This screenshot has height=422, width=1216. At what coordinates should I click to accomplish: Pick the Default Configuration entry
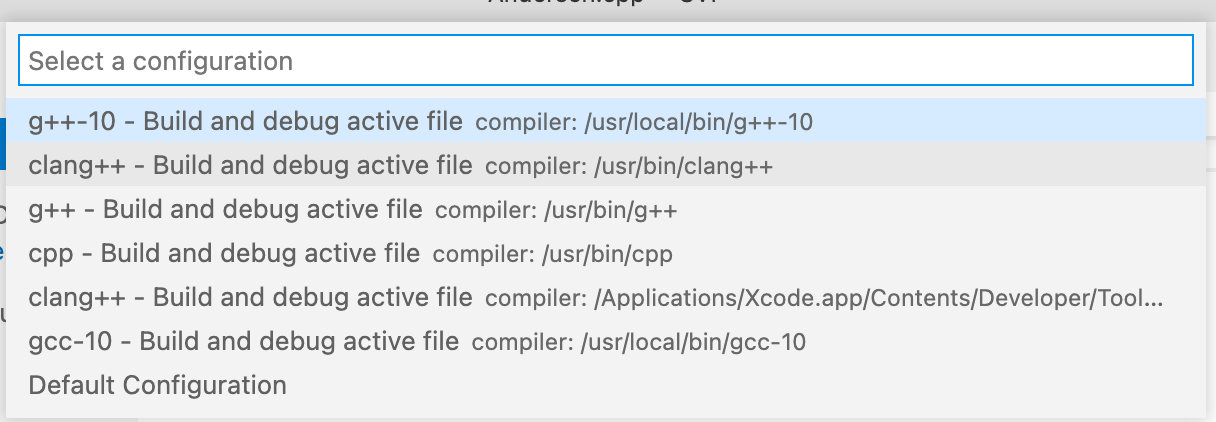[606, 385]
